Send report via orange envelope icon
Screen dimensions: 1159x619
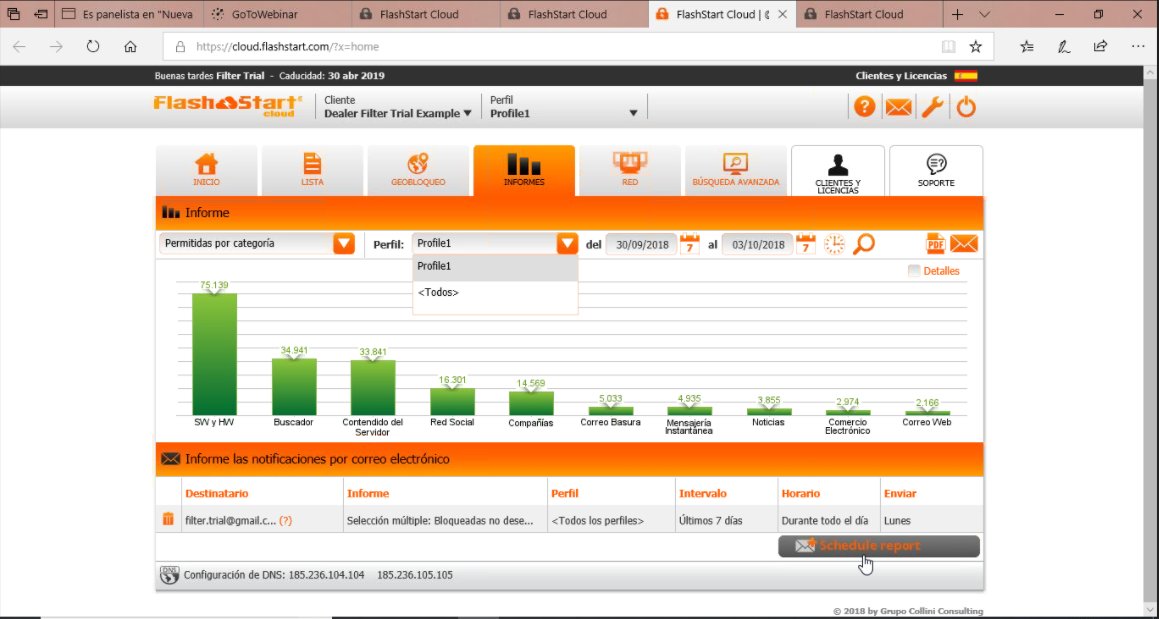click(x=964, y=244)
